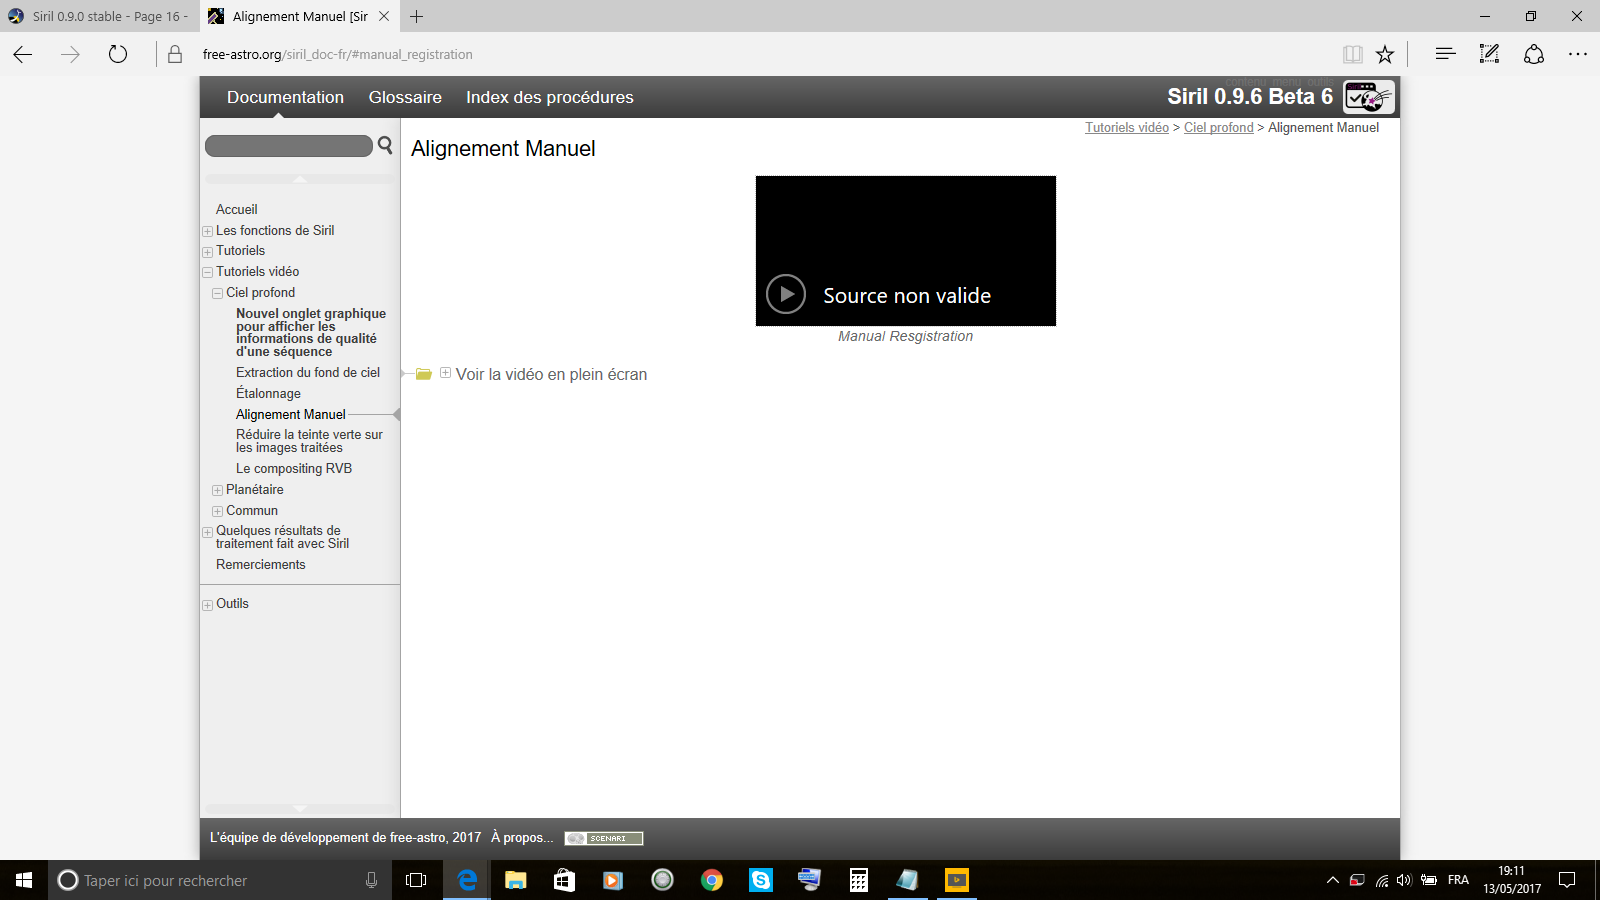Open the Glossaire menu item
This screenshot has width=1600, height=900.
coord(405,97)
